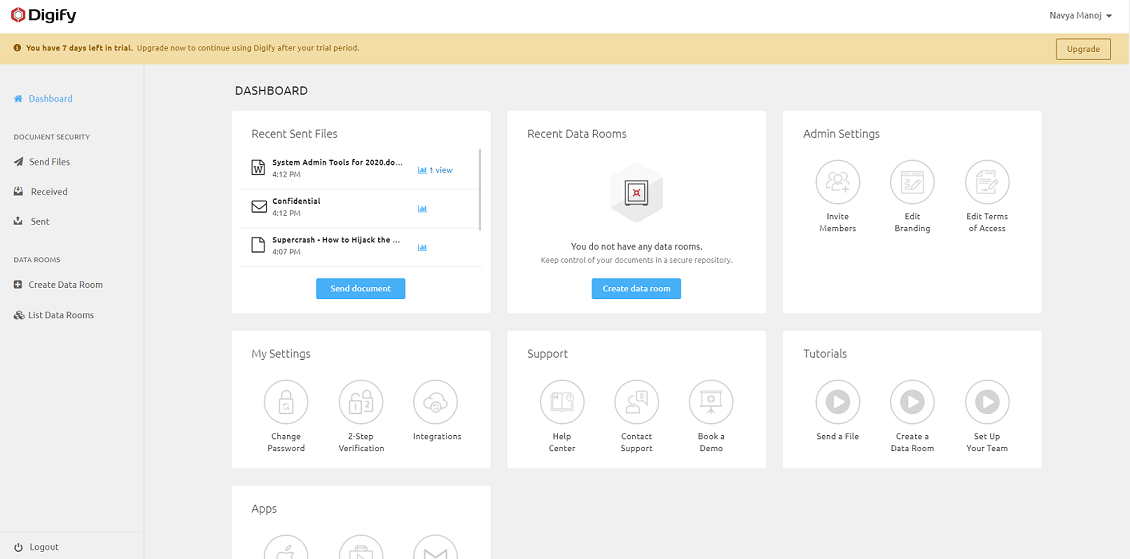1130x559 pixels.
Task: Click the Integrations cloud icon
Action: [436, 403]
